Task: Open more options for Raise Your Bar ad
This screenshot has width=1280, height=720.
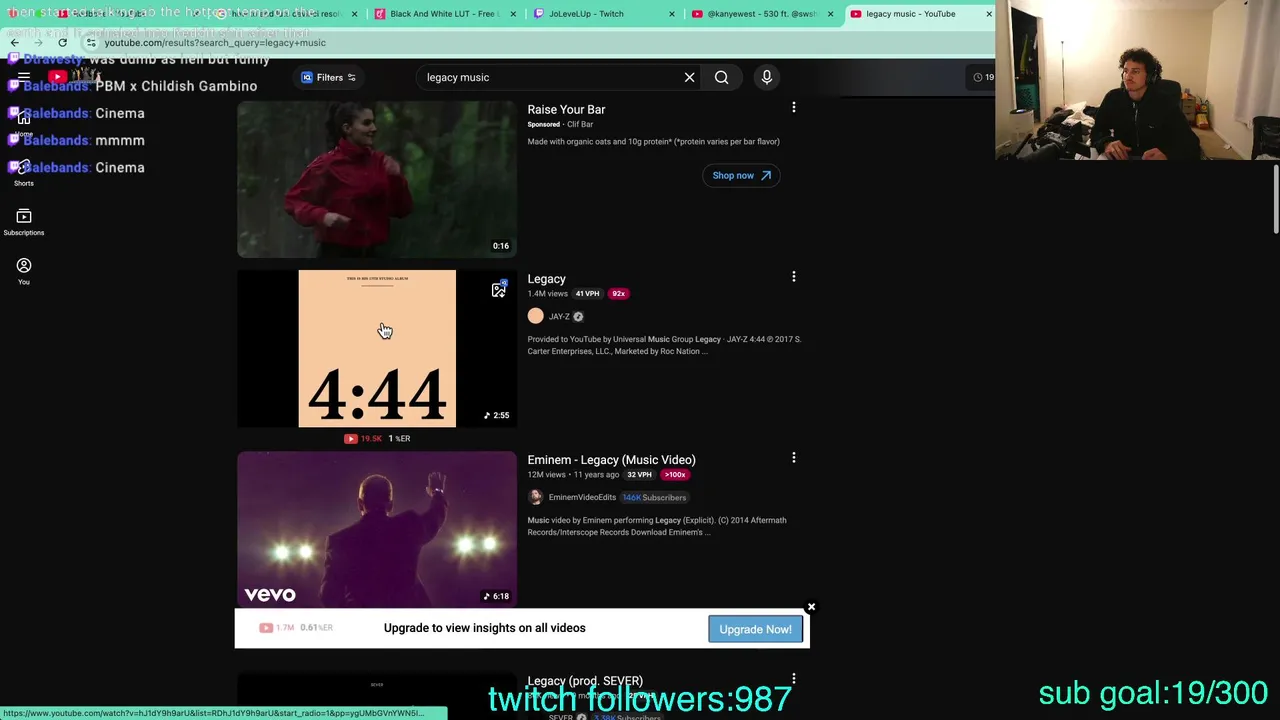Action: [794, 107]
